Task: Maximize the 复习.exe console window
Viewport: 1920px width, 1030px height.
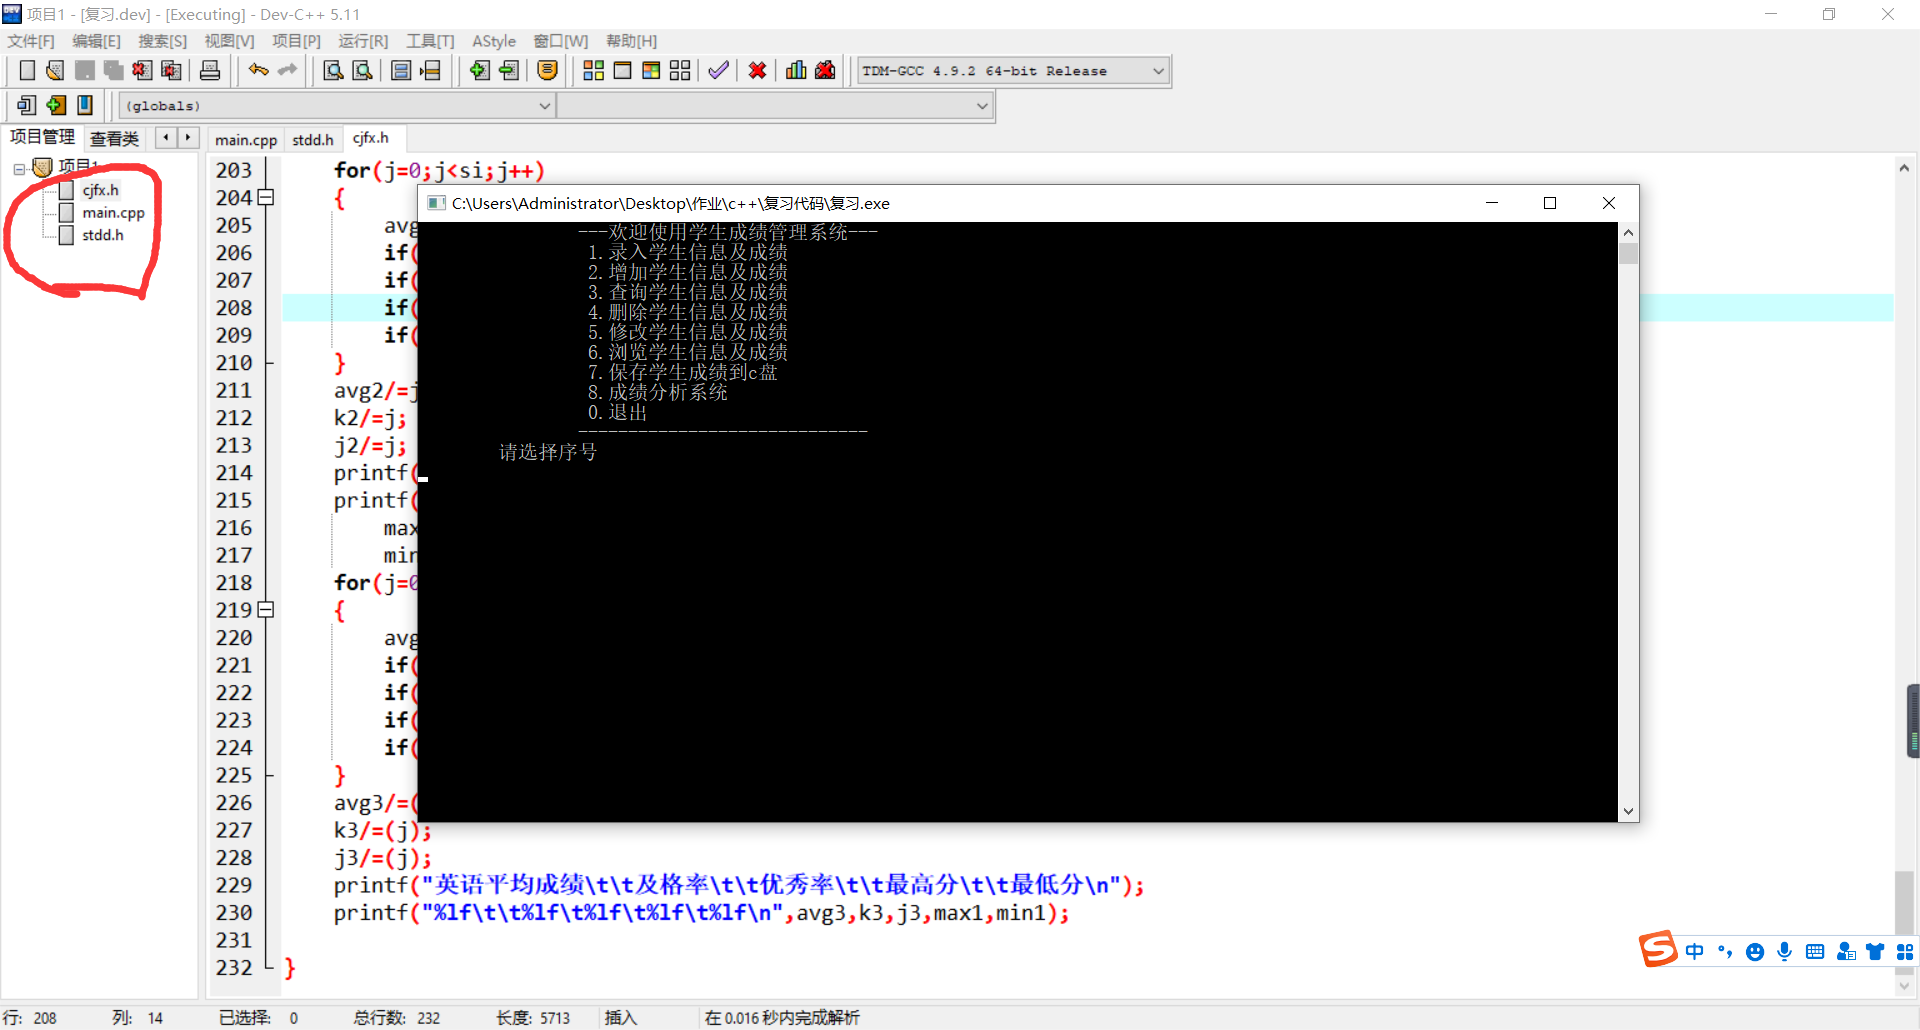Action: tap(1550, 203)
